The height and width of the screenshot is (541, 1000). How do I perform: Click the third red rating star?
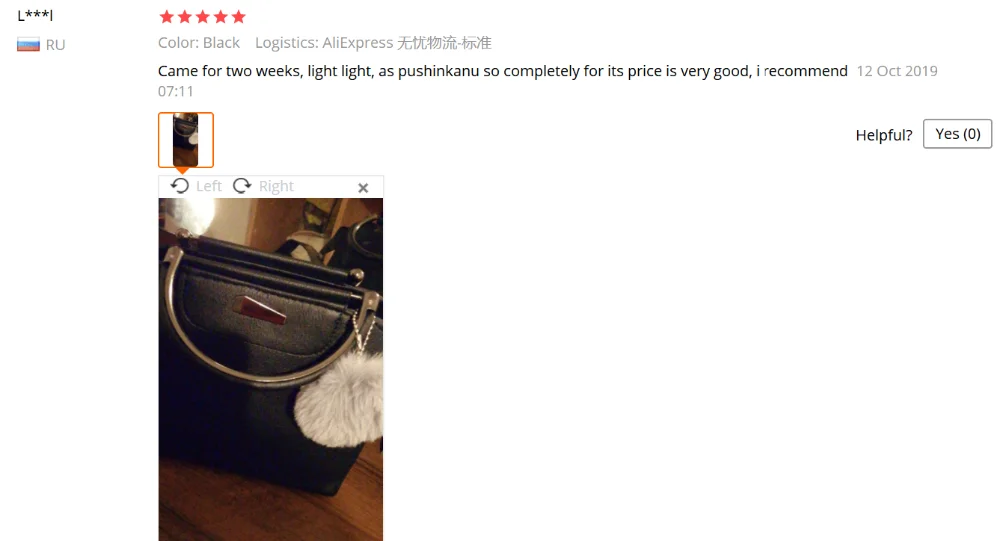[x=203, y=17]
